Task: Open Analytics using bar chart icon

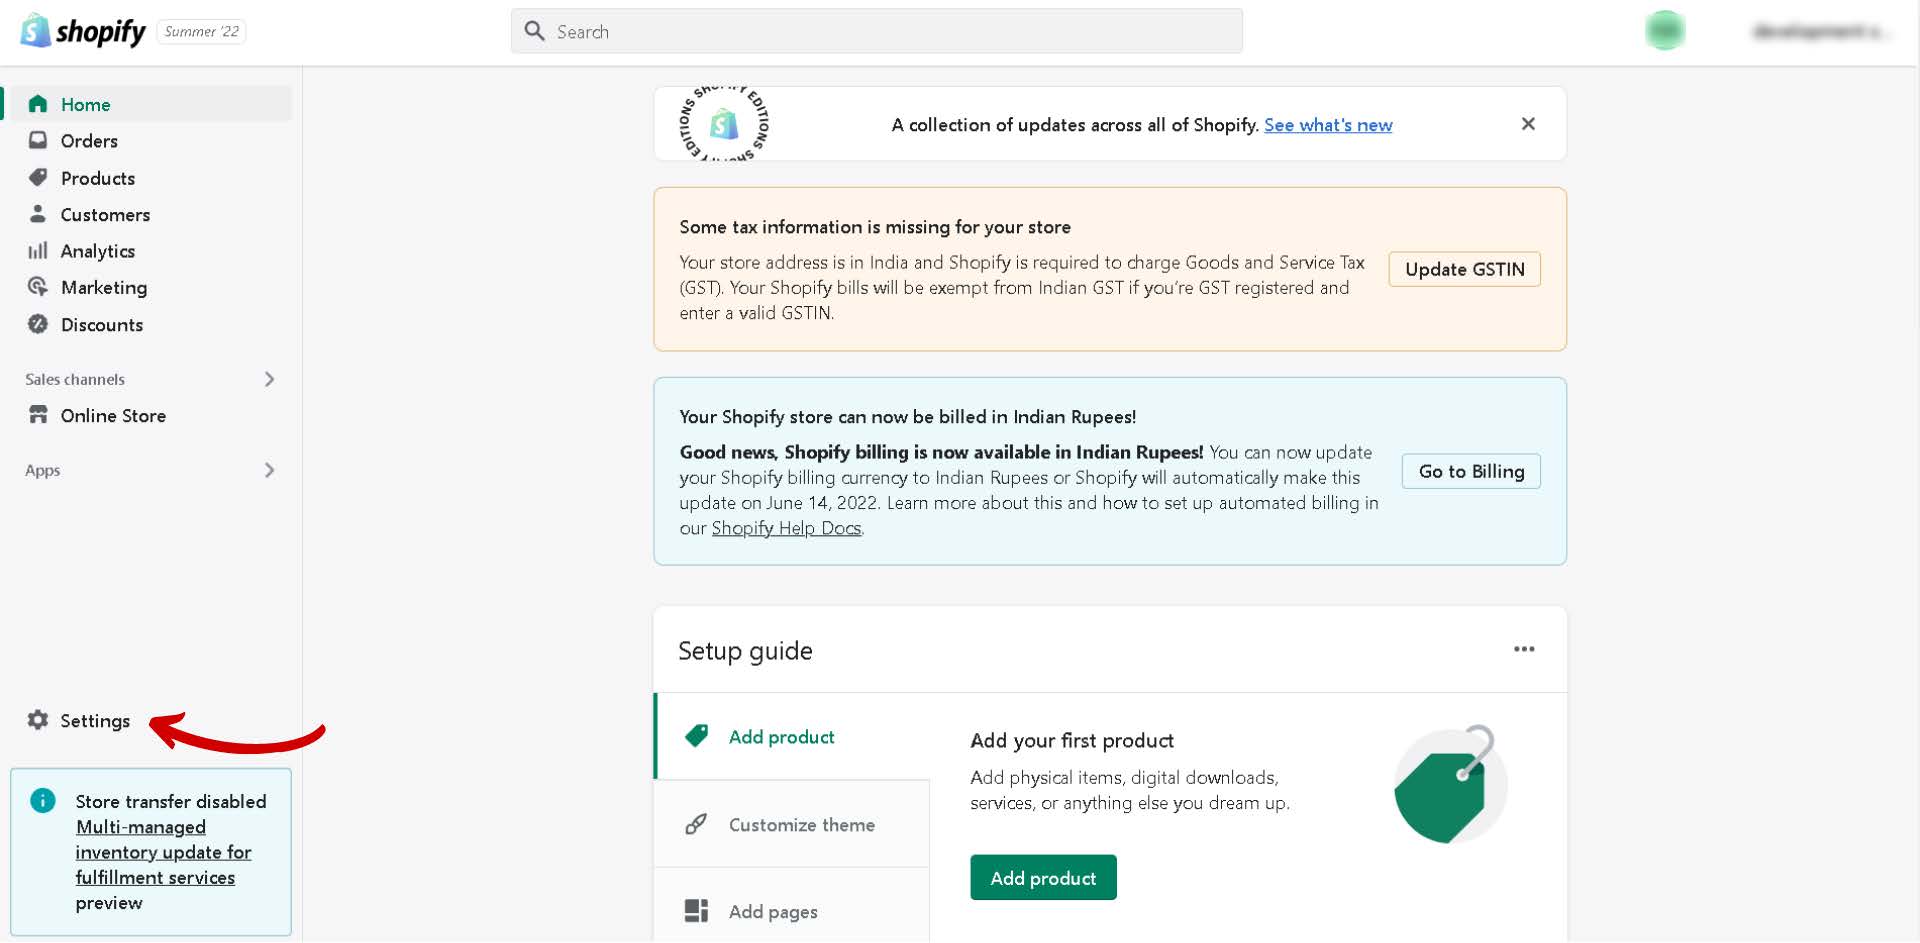Action: [x=38, y=251]
